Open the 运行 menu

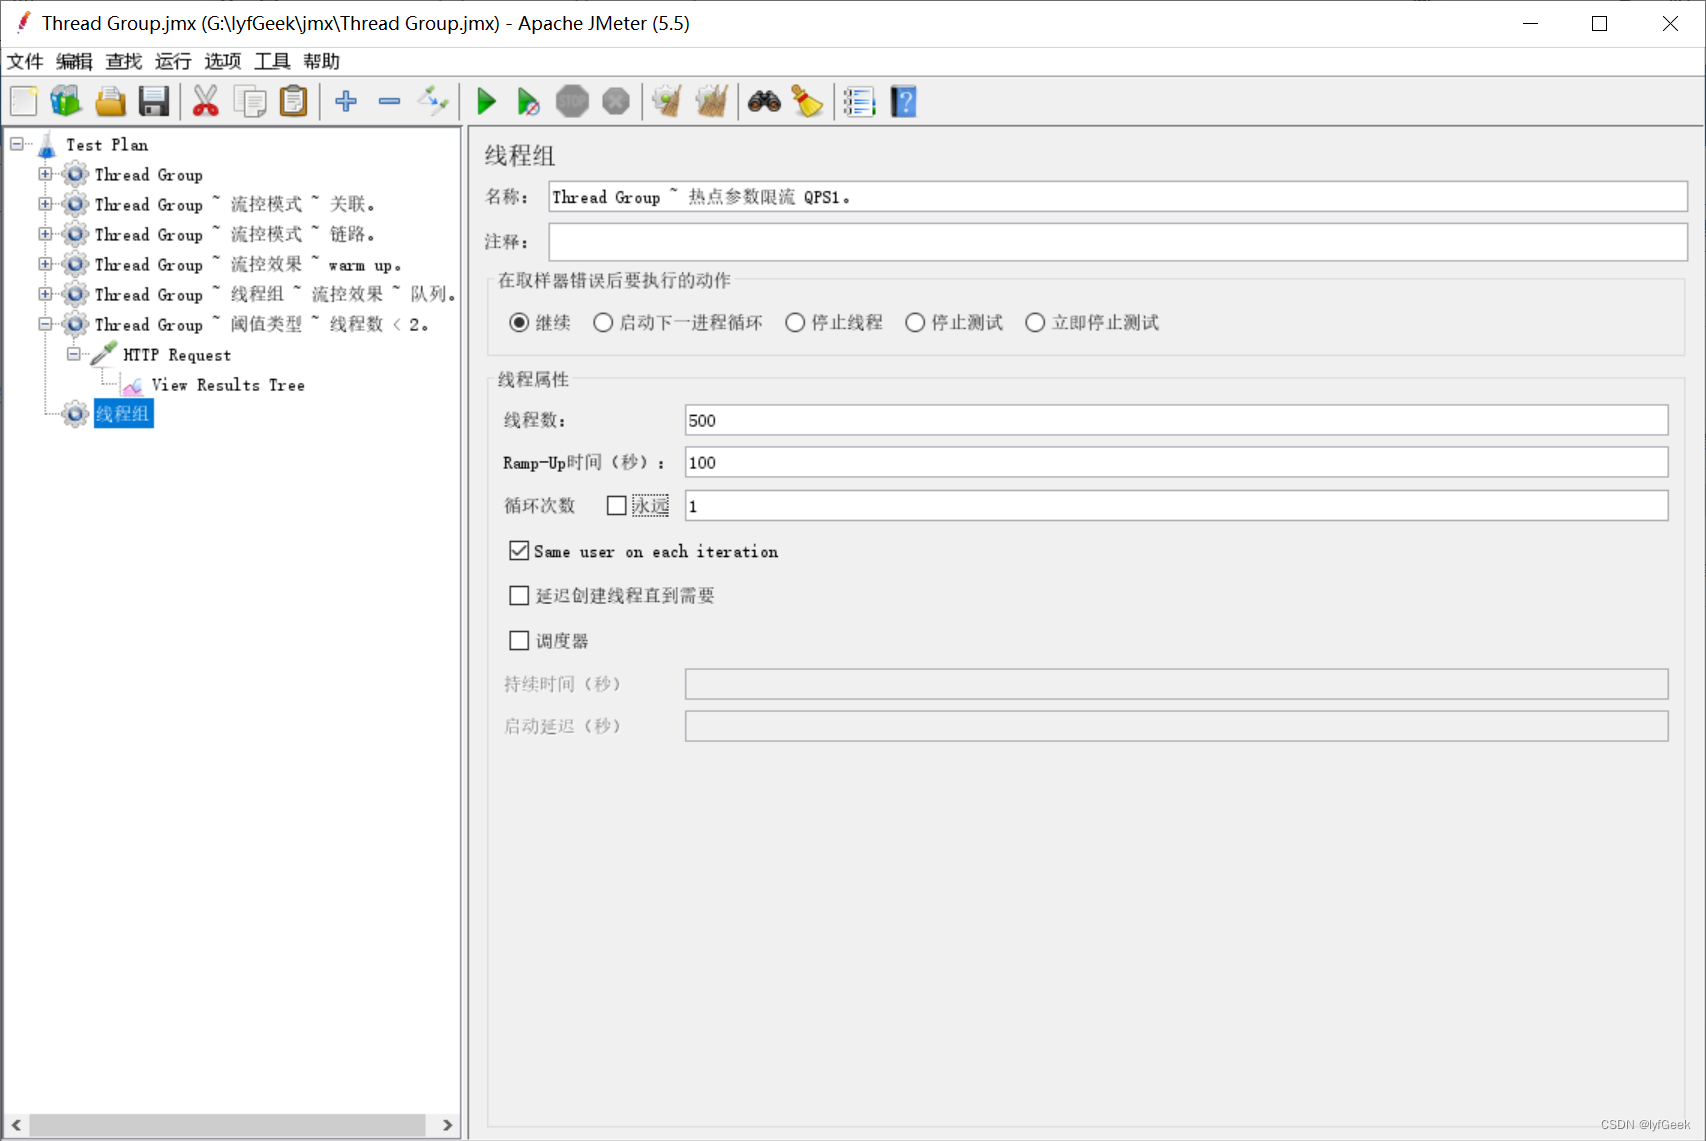click(x=173, y=61)
